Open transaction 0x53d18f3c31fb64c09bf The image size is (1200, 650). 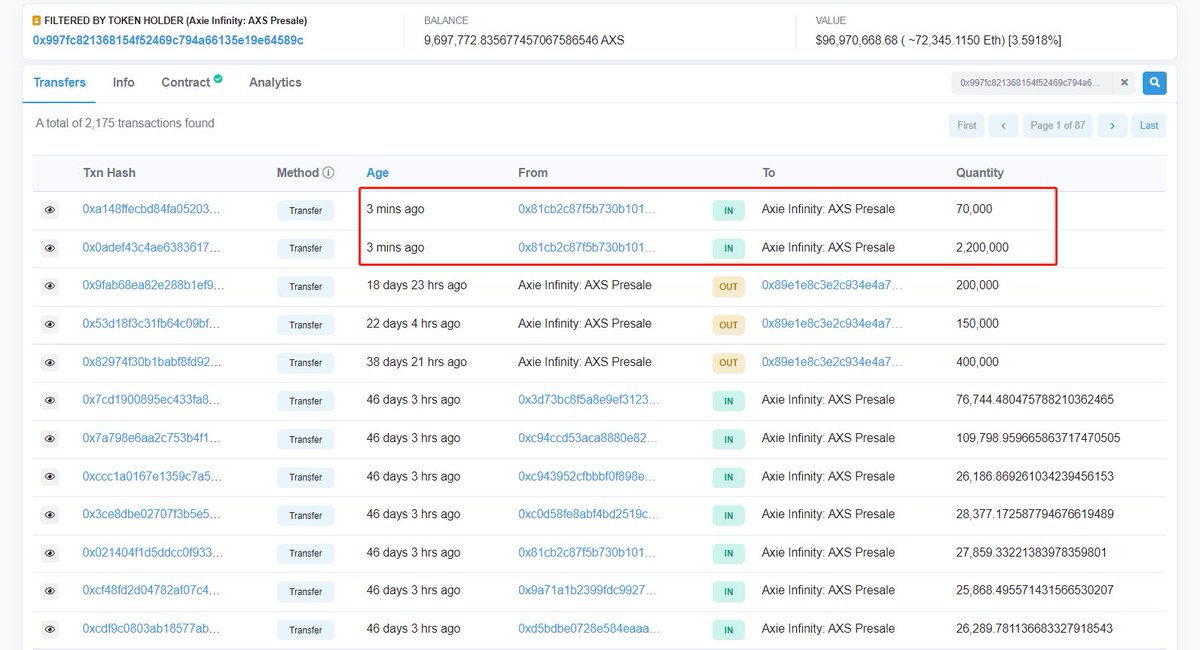click(151, 323)
